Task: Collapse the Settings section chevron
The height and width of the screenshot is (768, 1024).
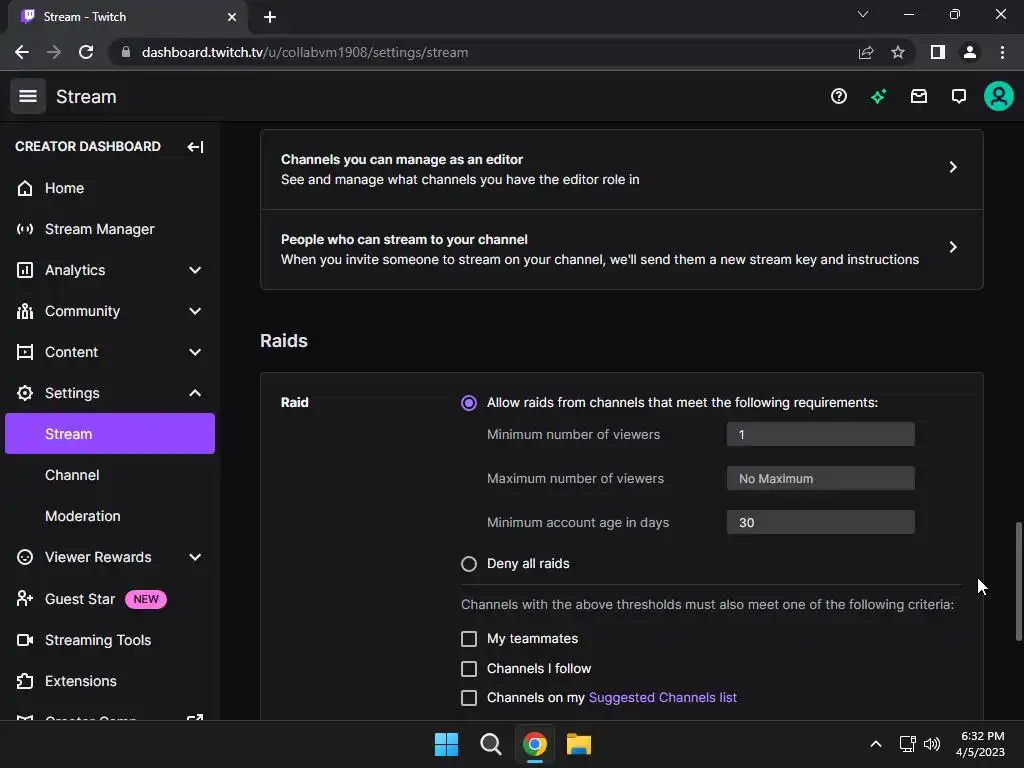Action: coord(195,393)
